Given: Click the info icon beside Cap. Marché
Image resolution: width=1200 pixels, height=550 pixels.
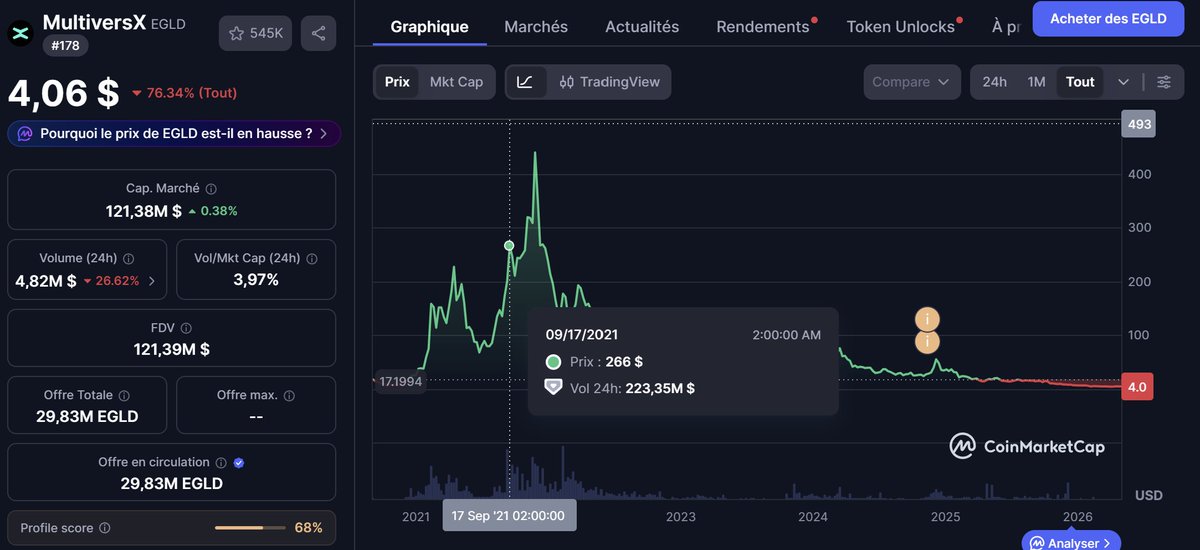Looking at the screenshot, I should click(211, 189).
